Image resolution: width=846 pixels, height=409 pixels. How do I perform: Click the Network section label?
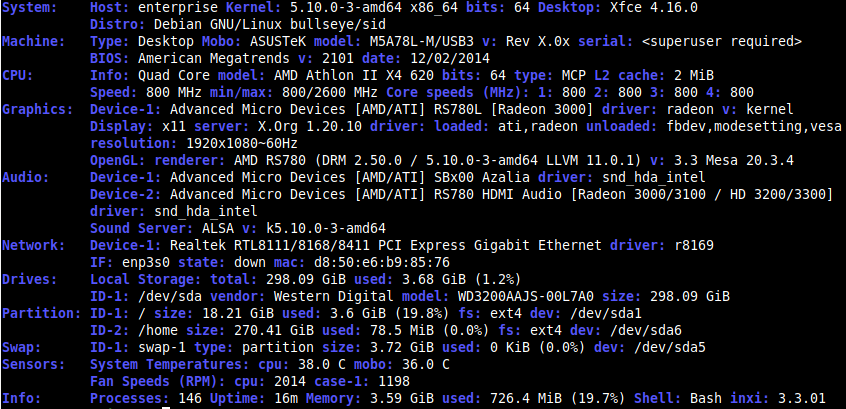click(33, 246)
